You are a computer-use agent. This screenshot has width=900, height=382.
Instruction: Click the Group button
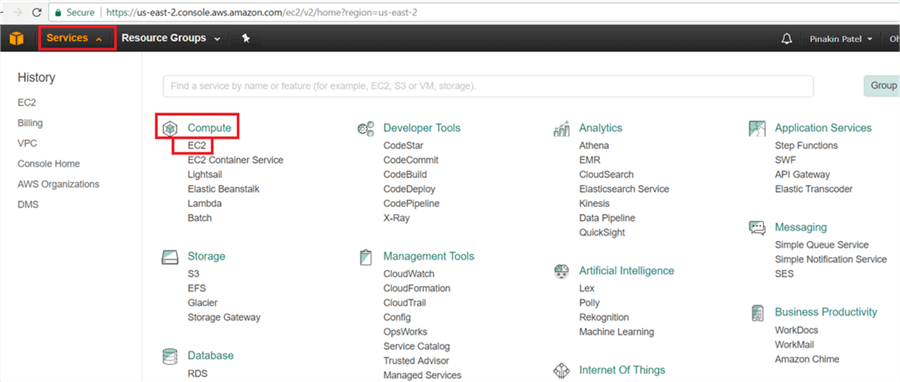[x=882, y=85]
